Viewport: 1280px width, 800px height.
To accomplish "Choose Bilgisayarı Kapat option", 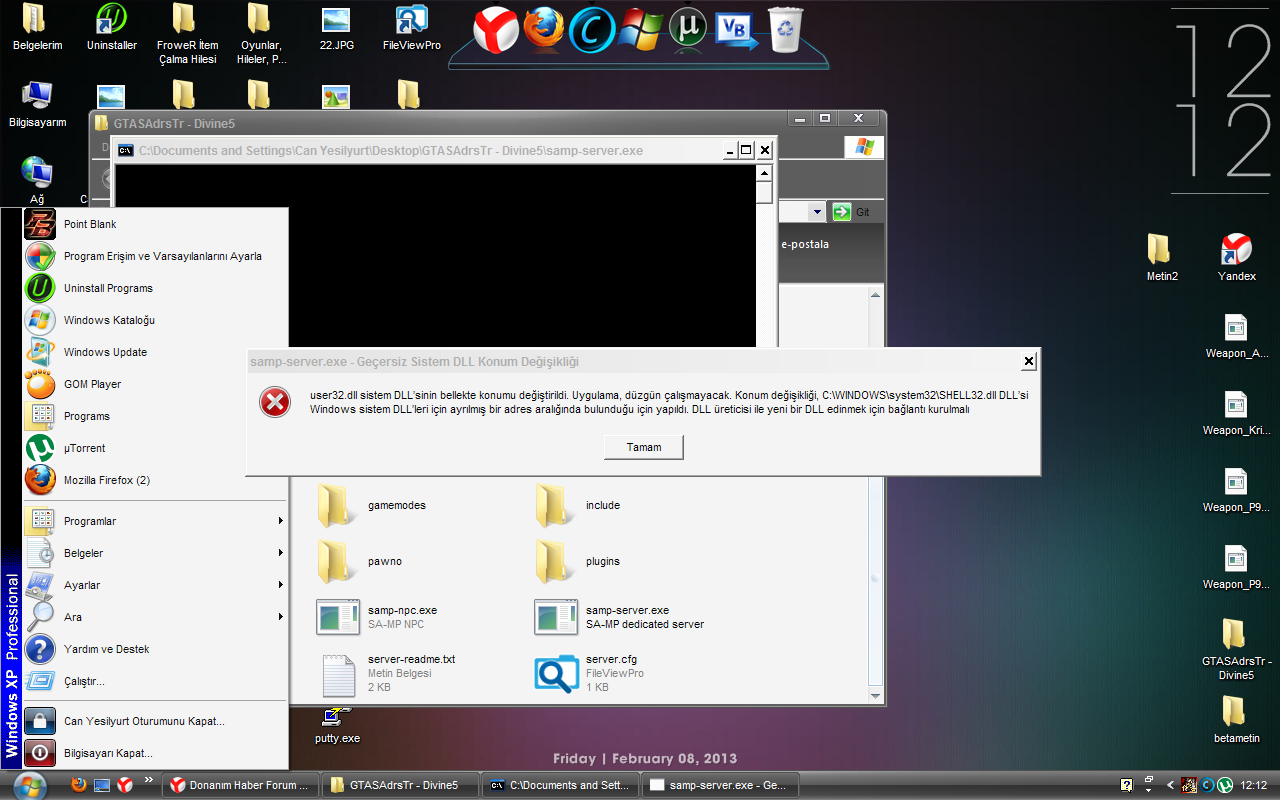I will coord(155,753).
